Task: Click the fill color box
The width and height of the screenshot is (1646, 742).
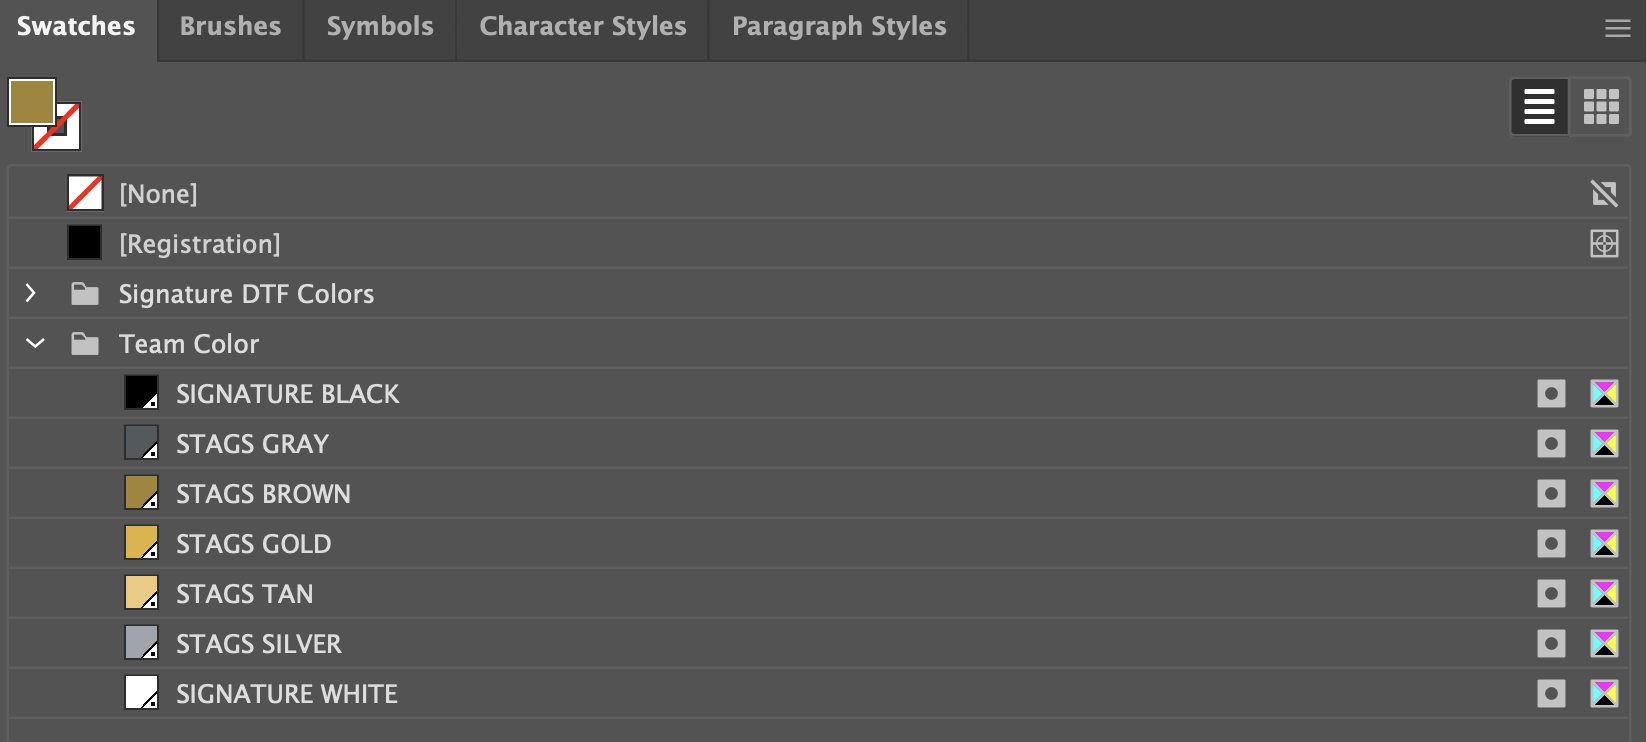Action: (31, 102)
